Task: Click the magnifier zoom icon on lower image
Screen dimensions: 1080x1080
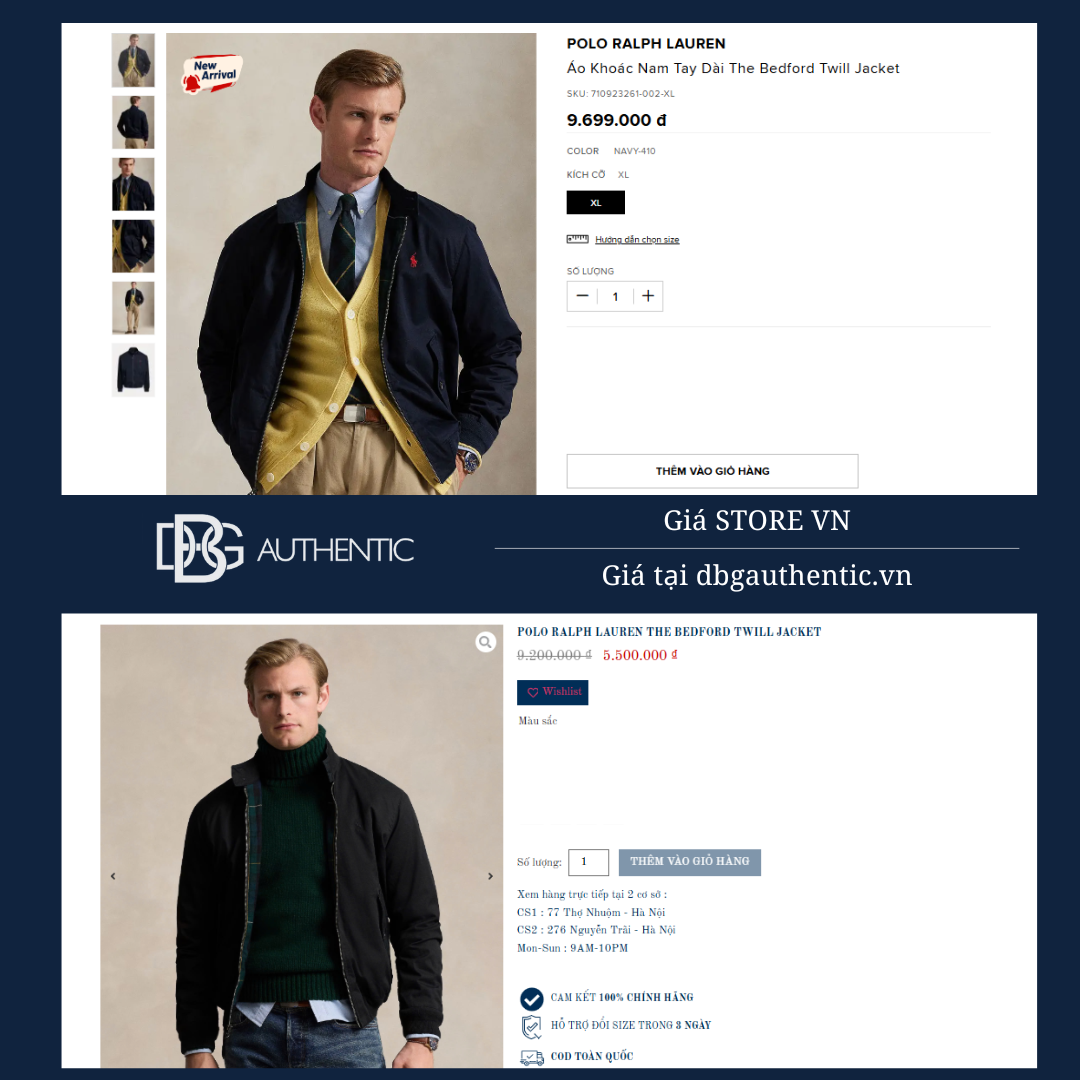Action: click(486, 642)
